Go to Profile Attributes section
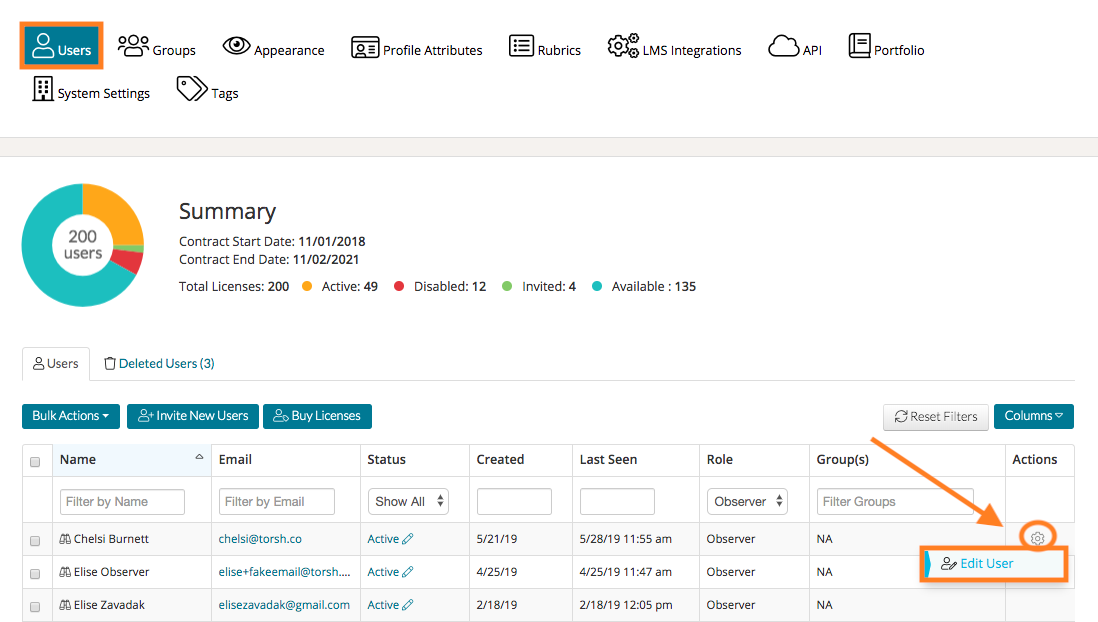 pos(417,48)
